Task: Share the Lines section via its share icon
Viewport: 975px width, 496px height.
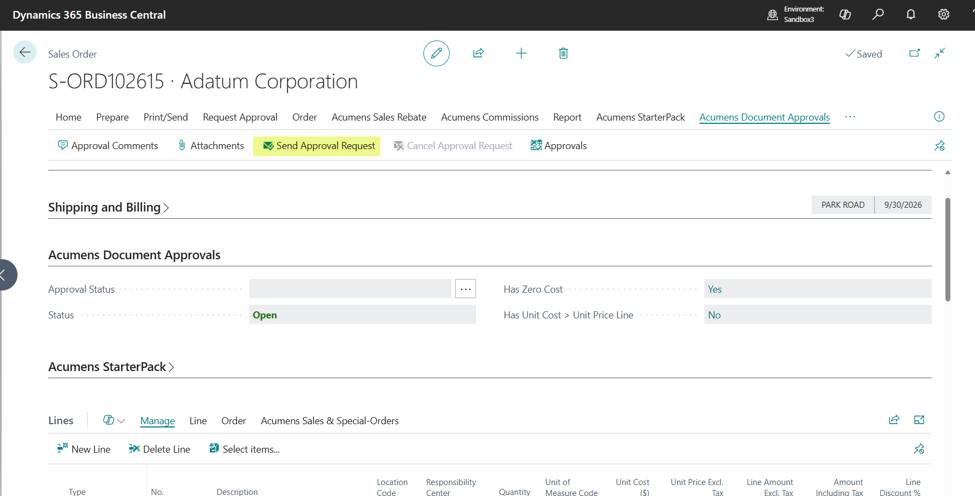Action: 894,420
